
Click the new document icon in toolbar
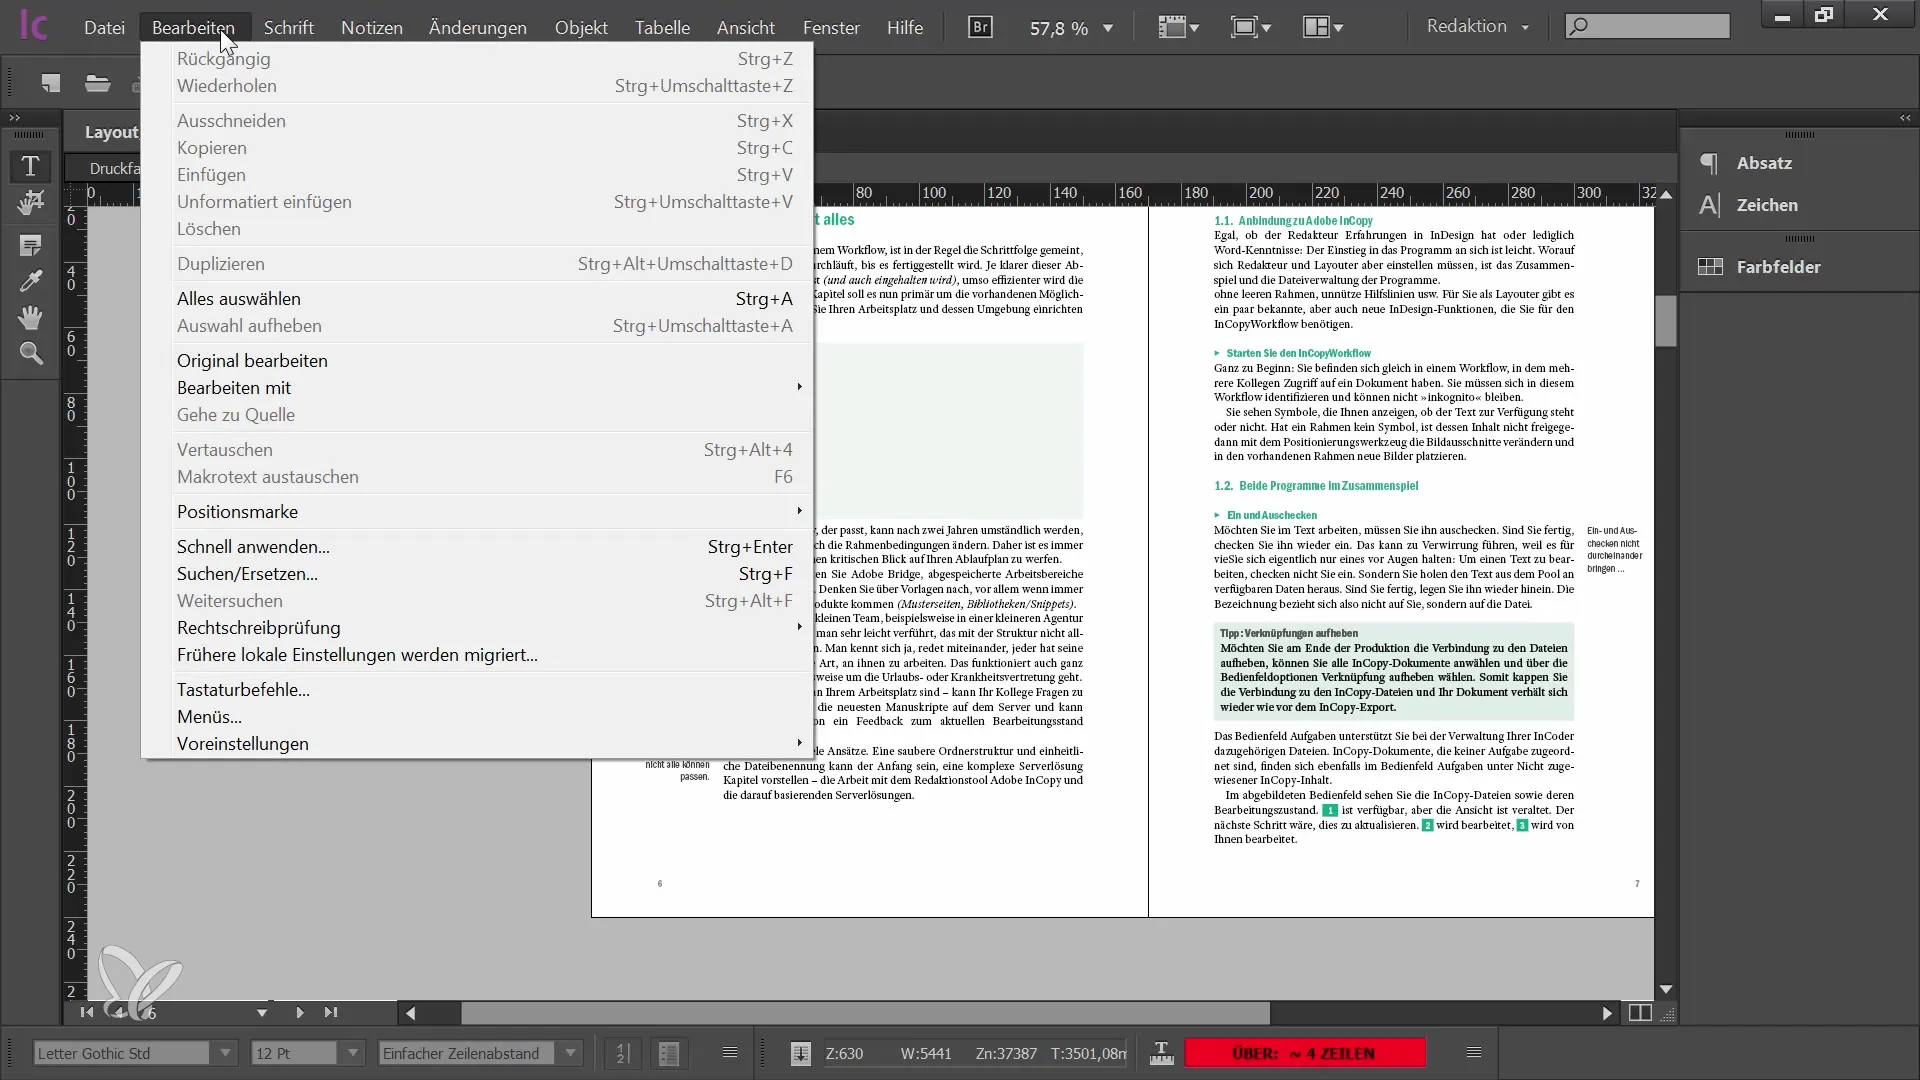[x=50, y=83]
